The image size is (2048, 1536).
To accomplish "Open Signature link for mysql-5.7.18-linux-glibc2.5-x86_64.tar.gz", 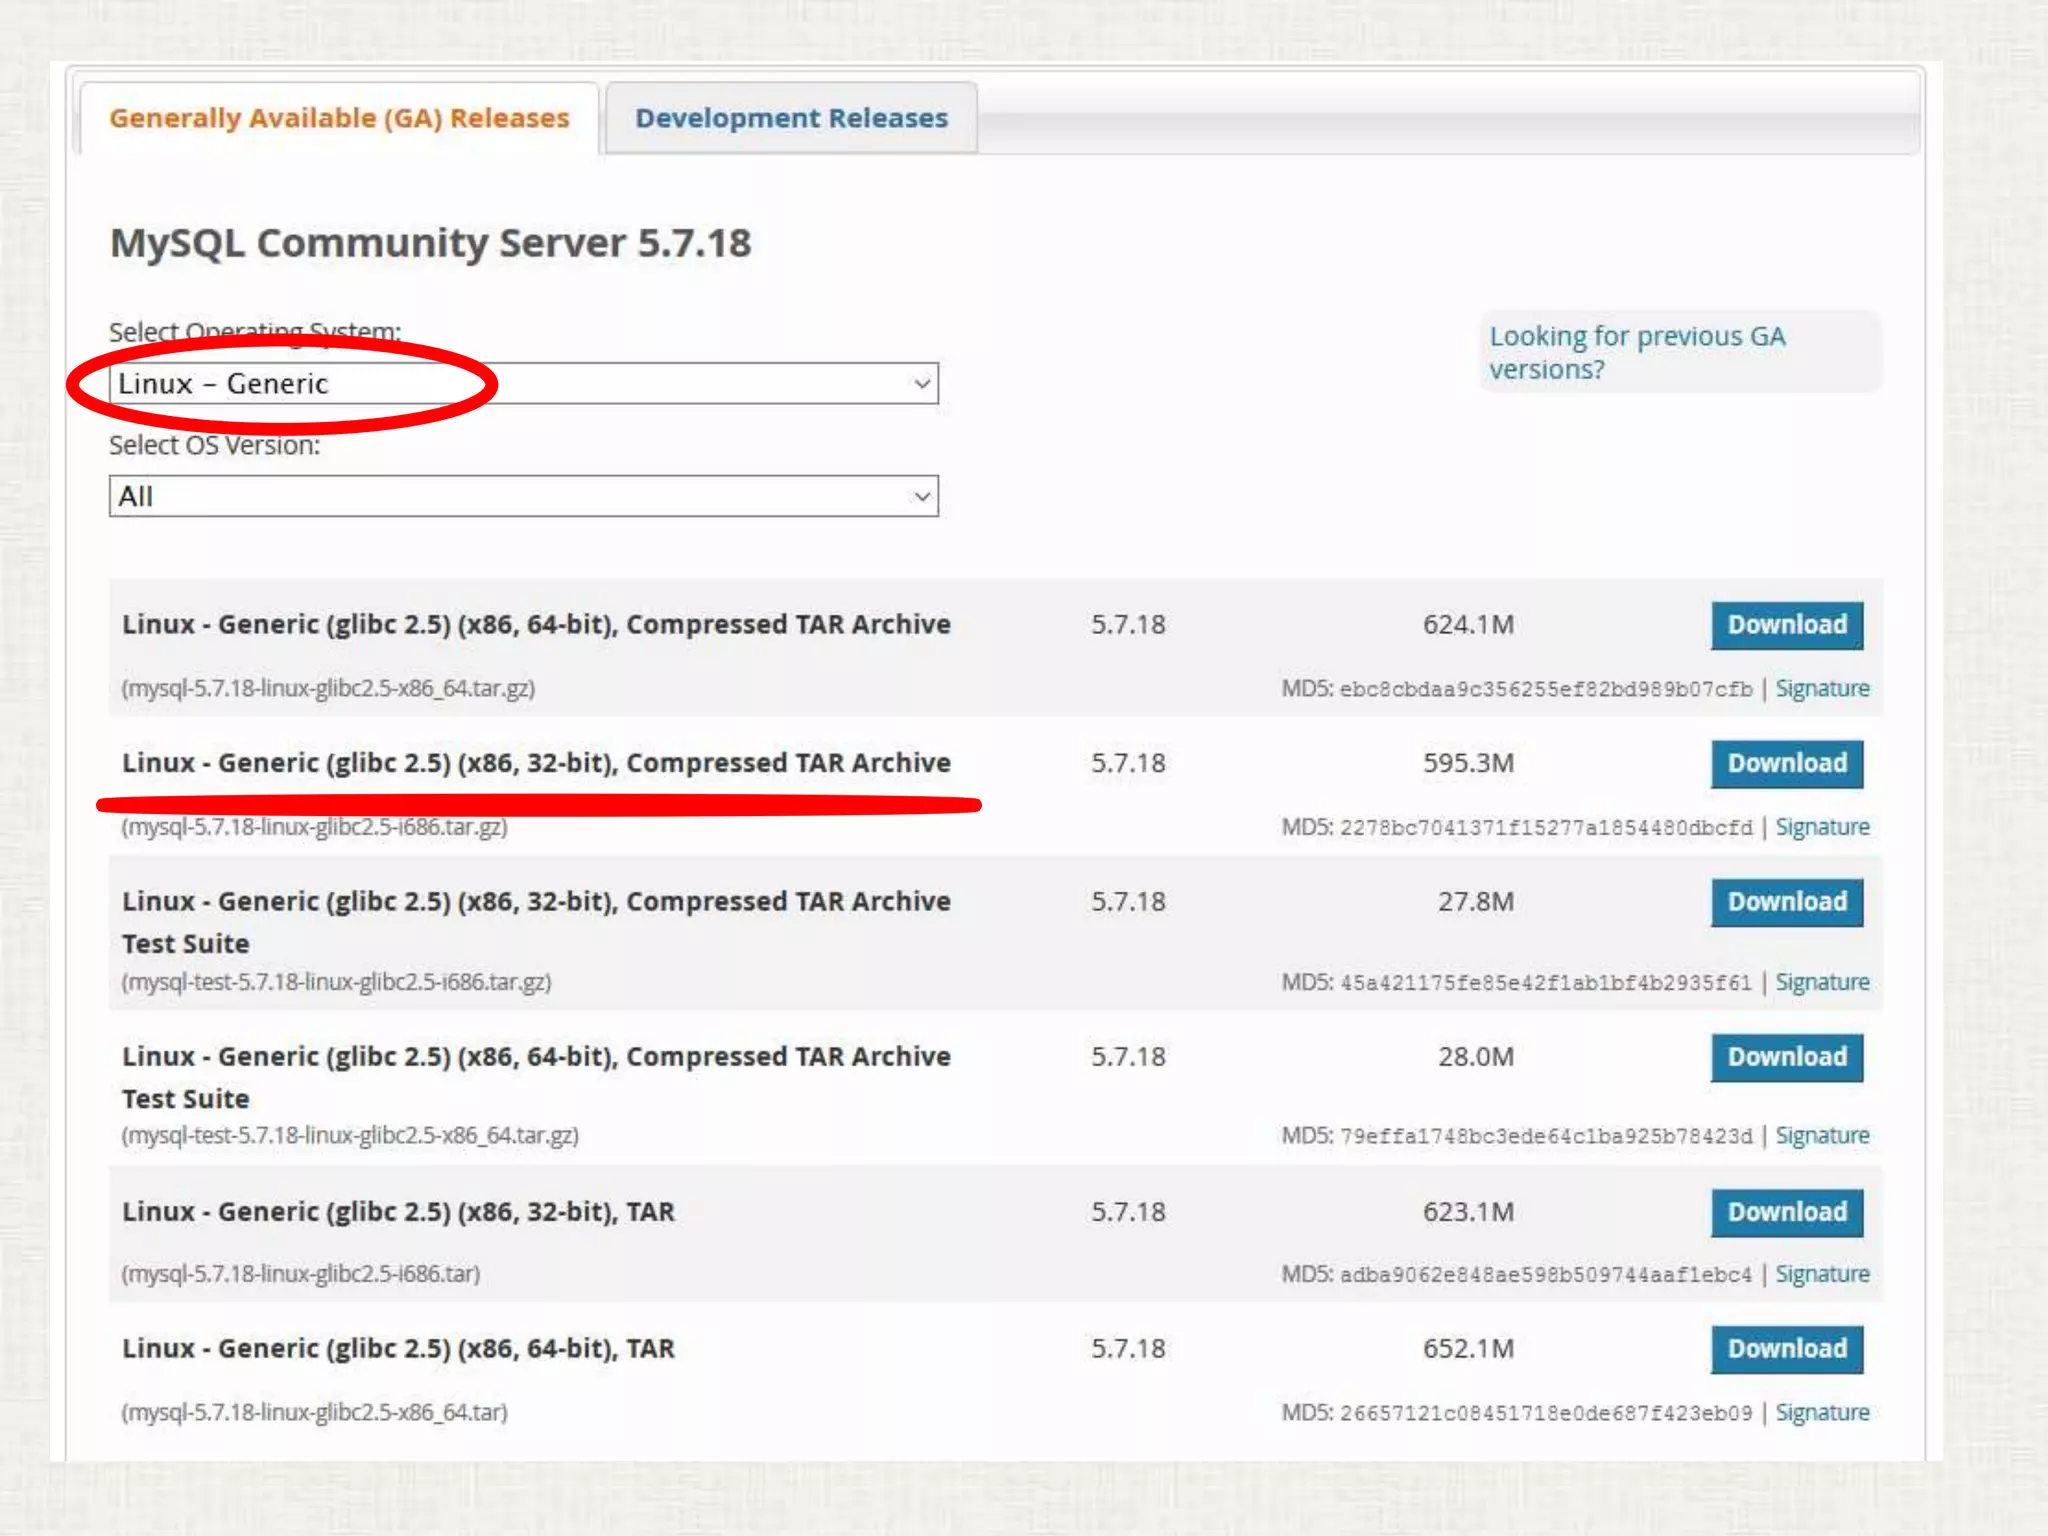I will click(1822, 689).
